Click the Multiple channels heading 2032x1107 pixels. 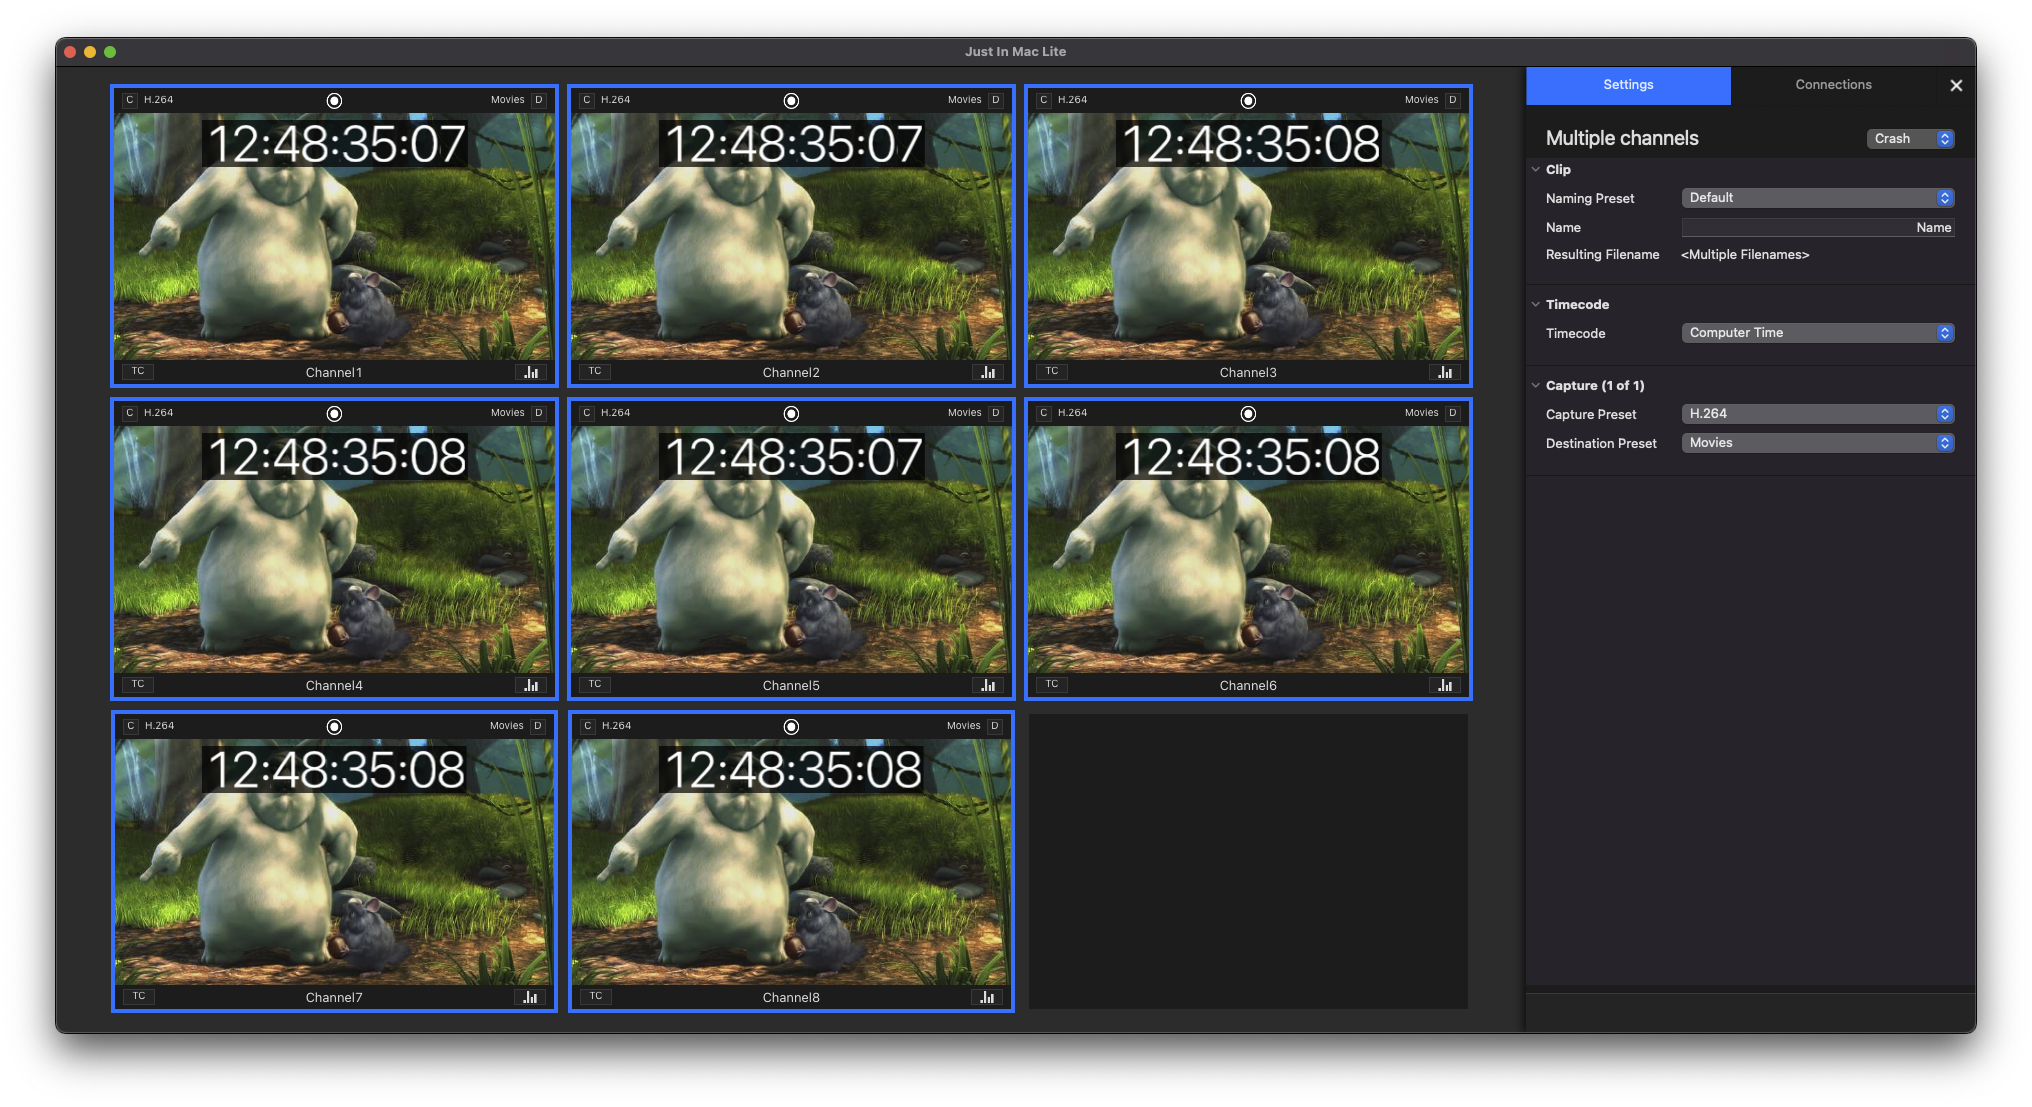[1622, 139]
